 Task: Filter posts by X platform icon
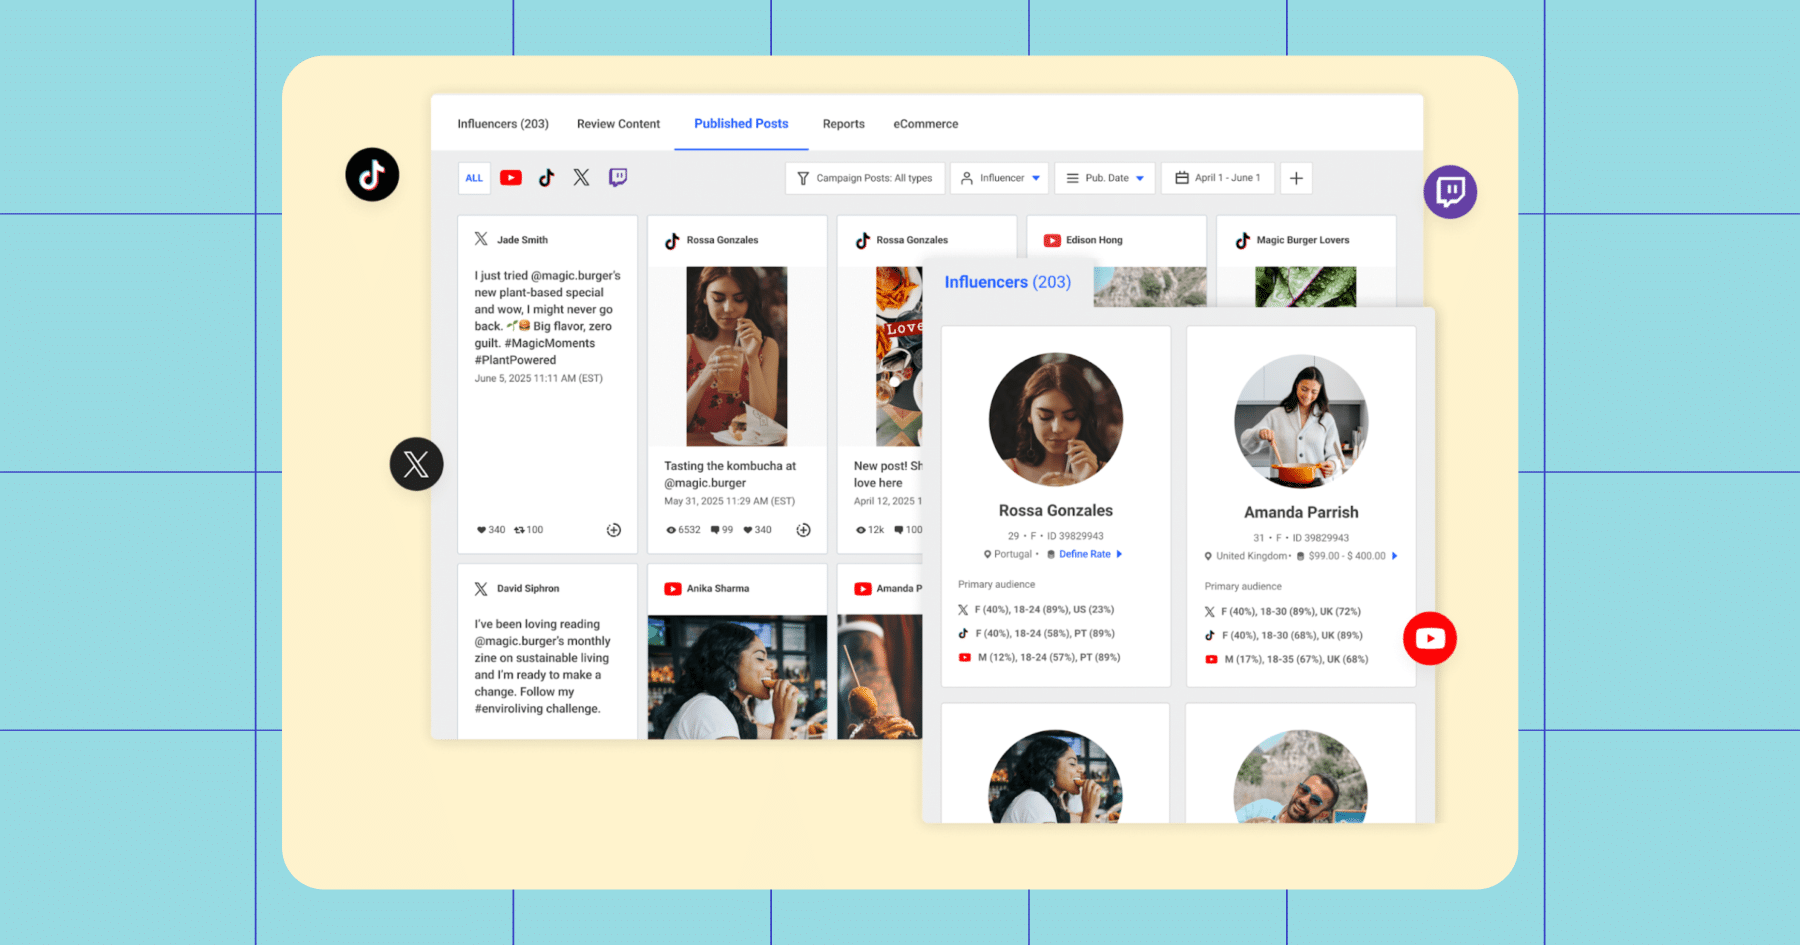pos(581,177)
